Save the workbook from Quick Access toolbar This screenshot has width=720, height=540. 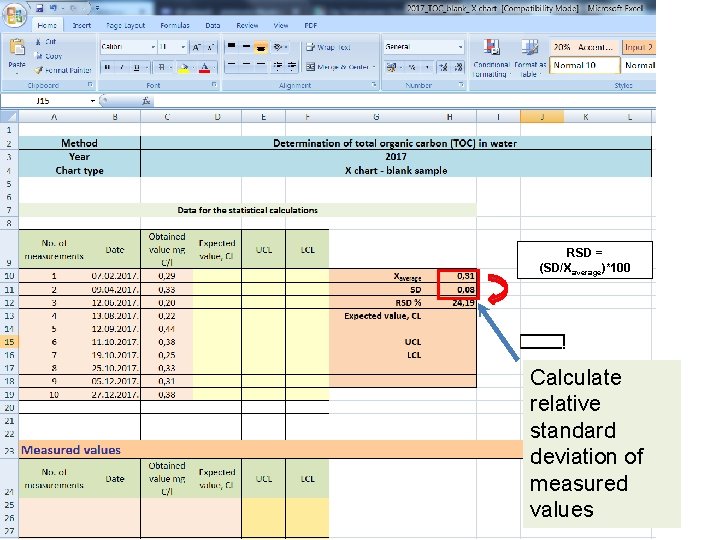[39, 8]
